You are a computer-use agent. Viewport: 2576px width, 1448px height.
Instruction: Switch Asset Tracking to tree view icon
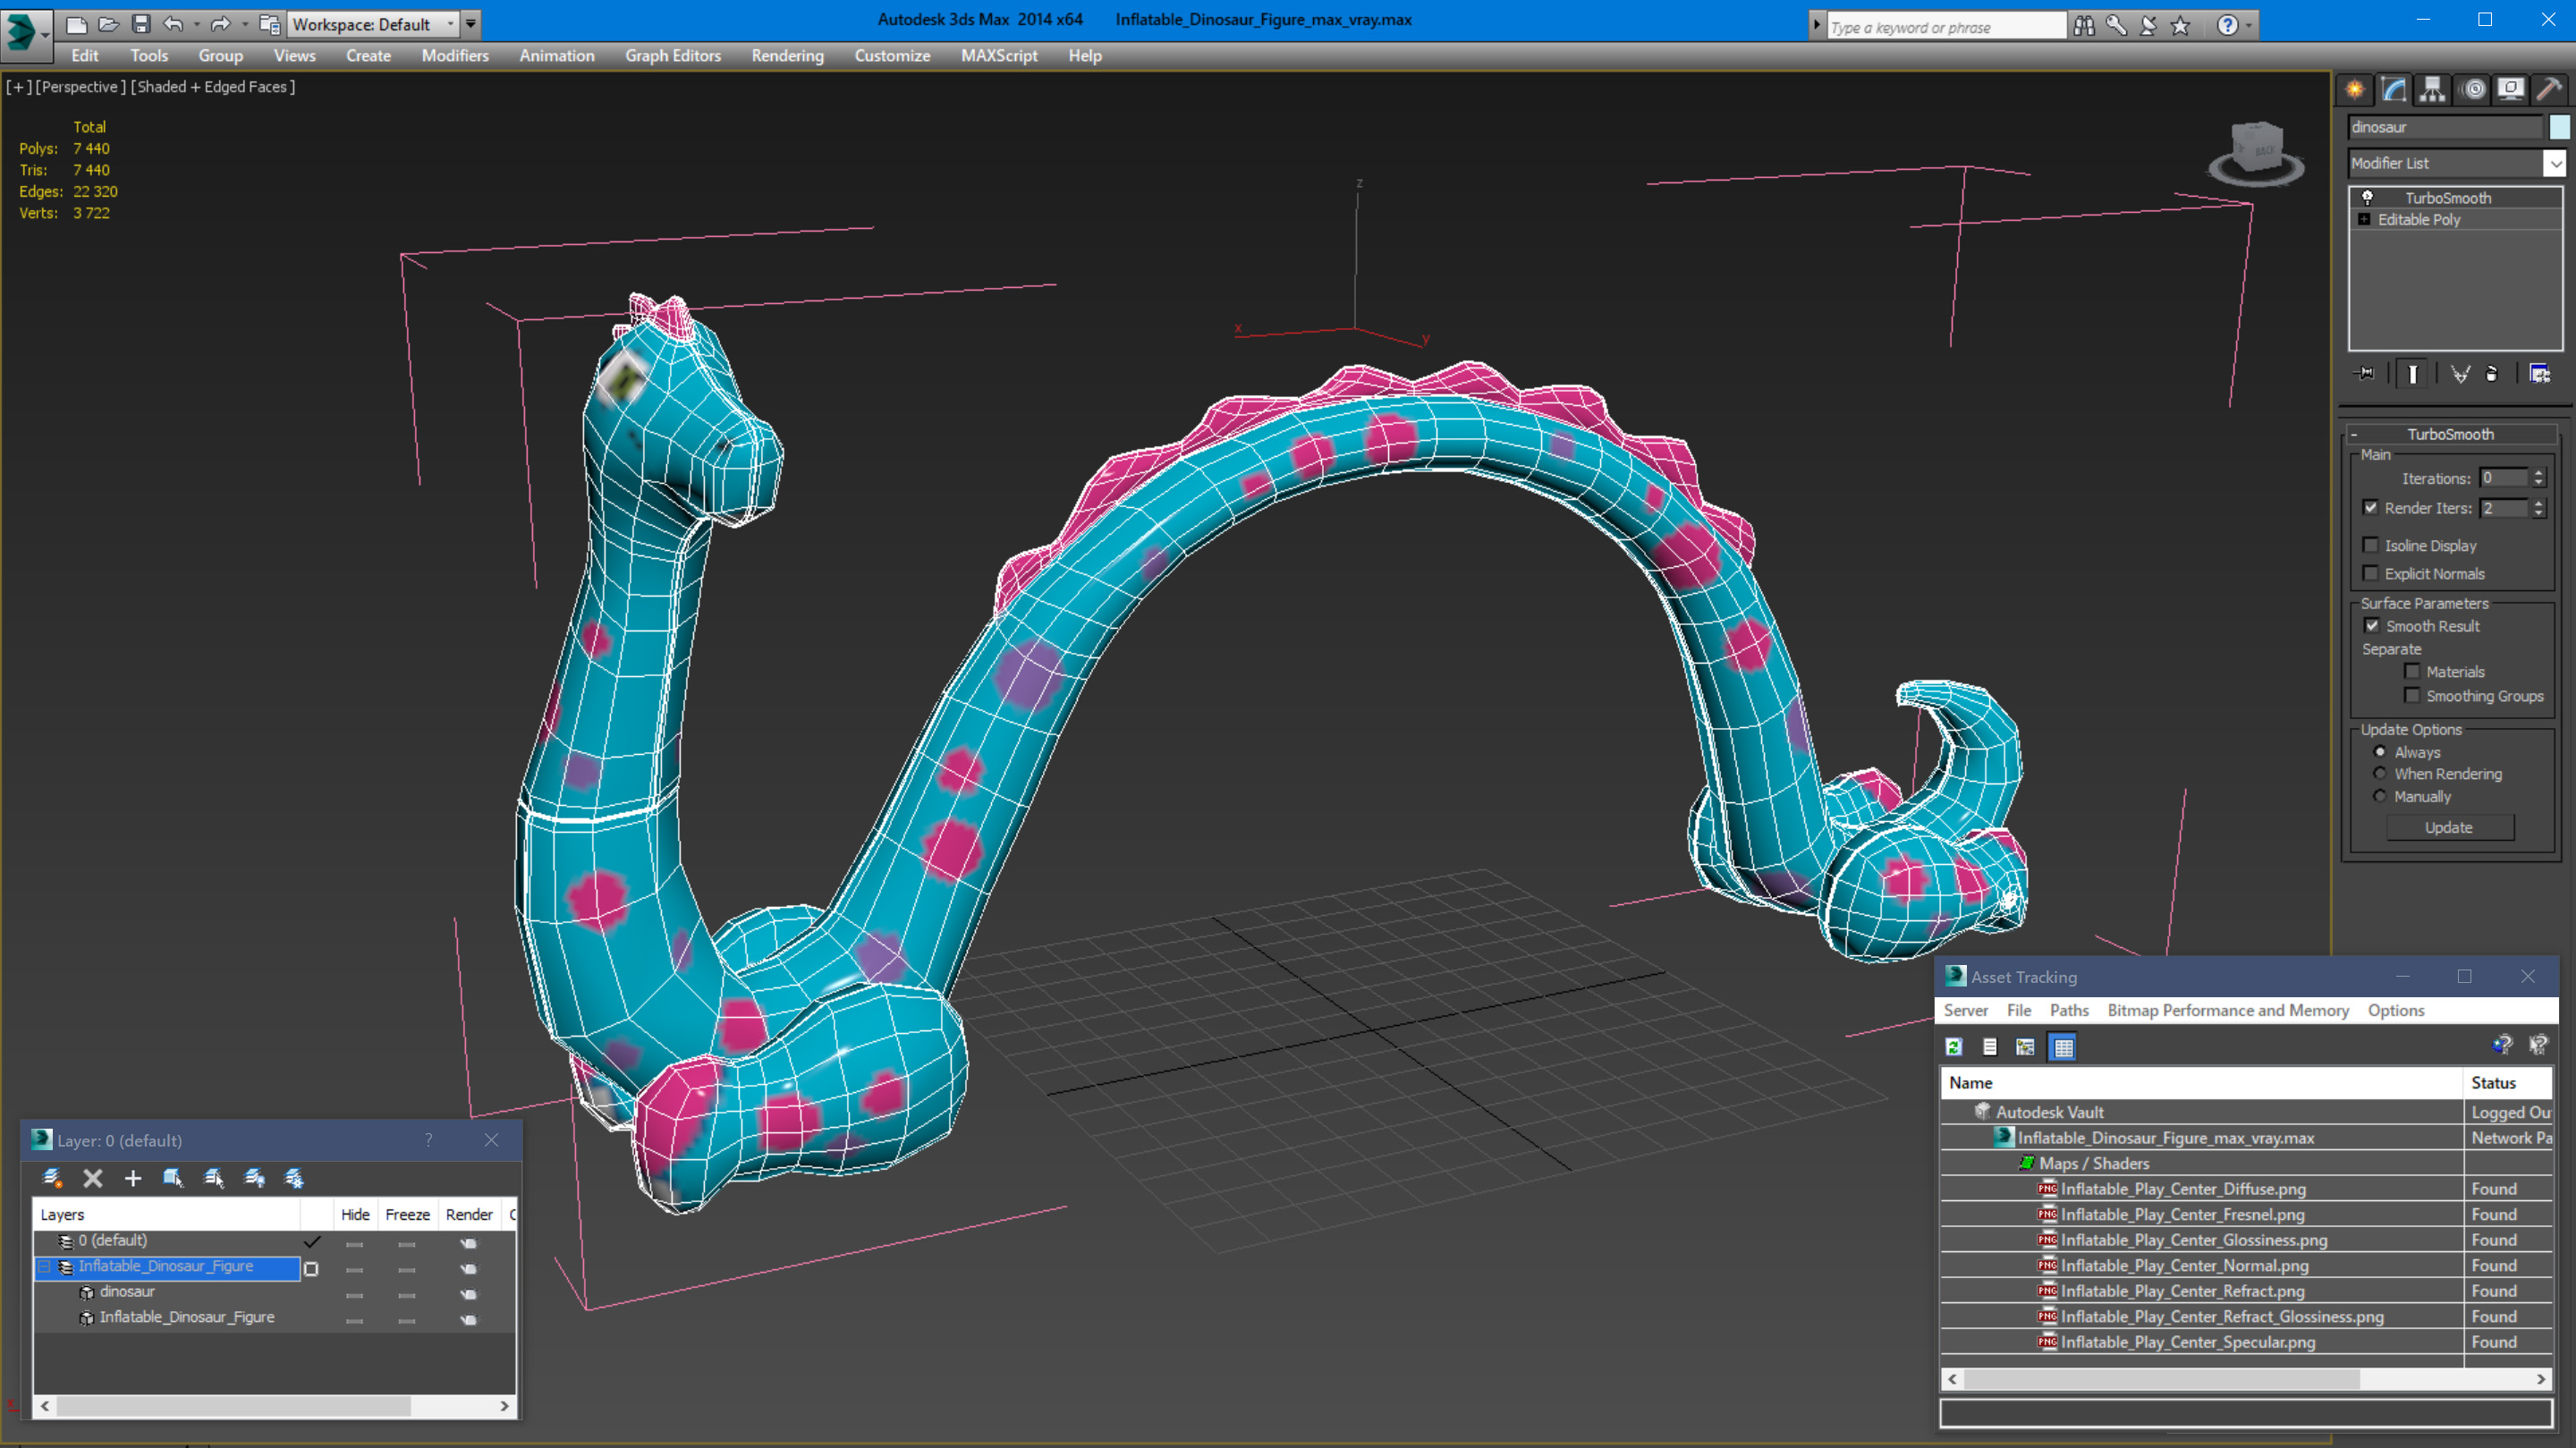pyautogui.click(x=2025, y=1047)
